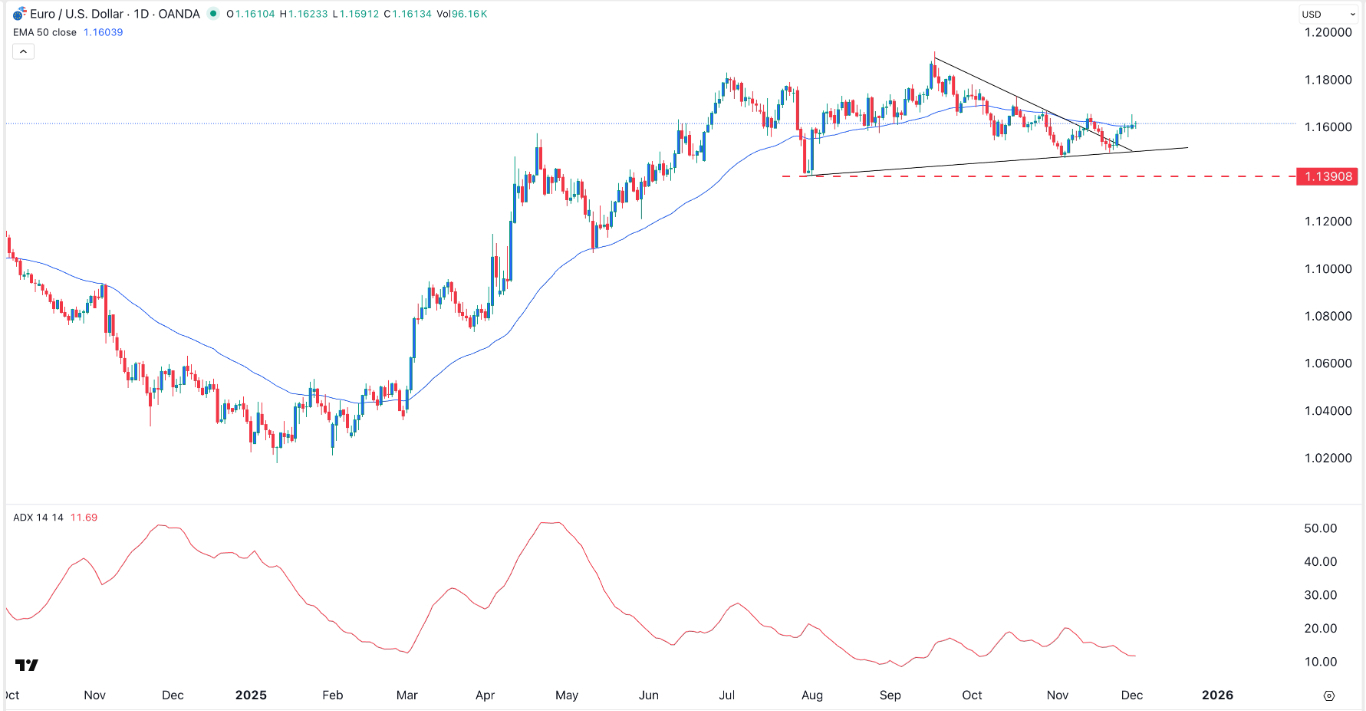
Task: Click the green market status dot
Action: click(212, 14)
